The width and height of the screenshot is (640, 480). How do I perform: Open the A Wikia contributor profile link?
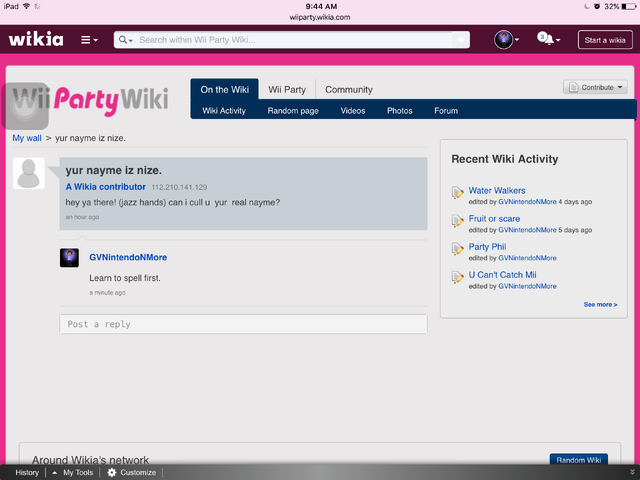pos(106,187)
